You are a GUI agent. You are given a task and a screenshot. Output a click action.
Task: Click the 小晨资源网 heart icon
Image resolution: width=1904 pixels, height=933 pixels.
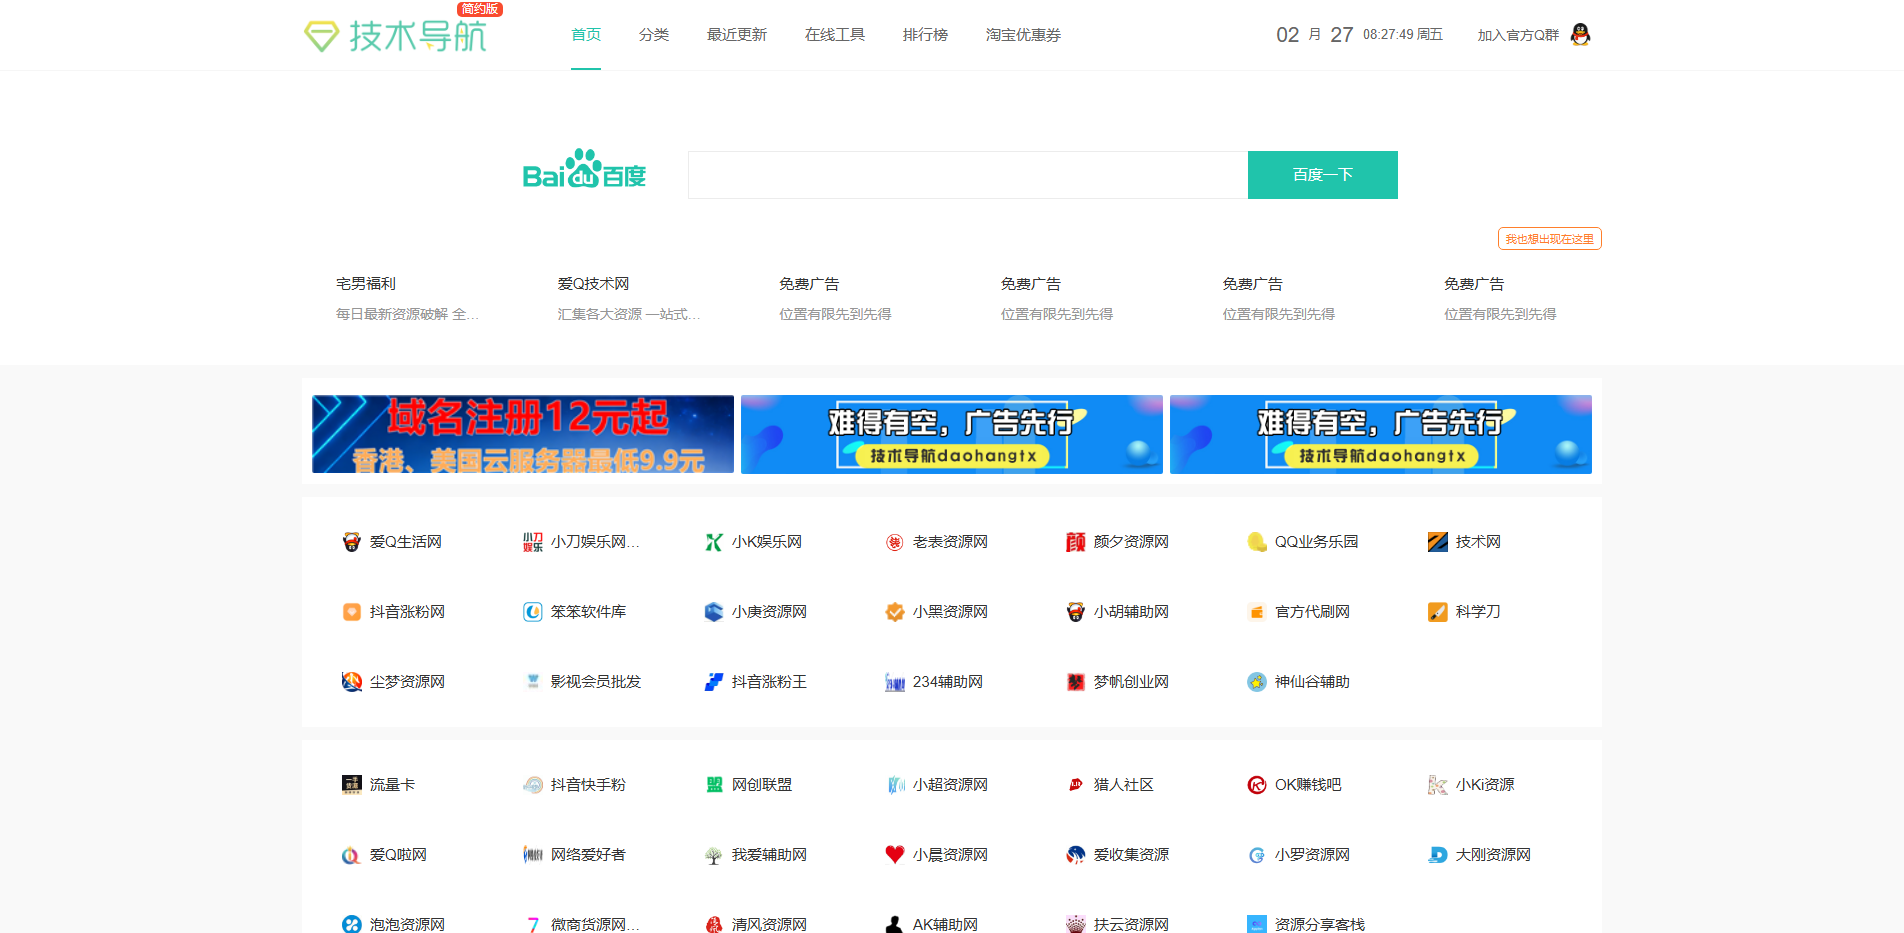(893, 854)
